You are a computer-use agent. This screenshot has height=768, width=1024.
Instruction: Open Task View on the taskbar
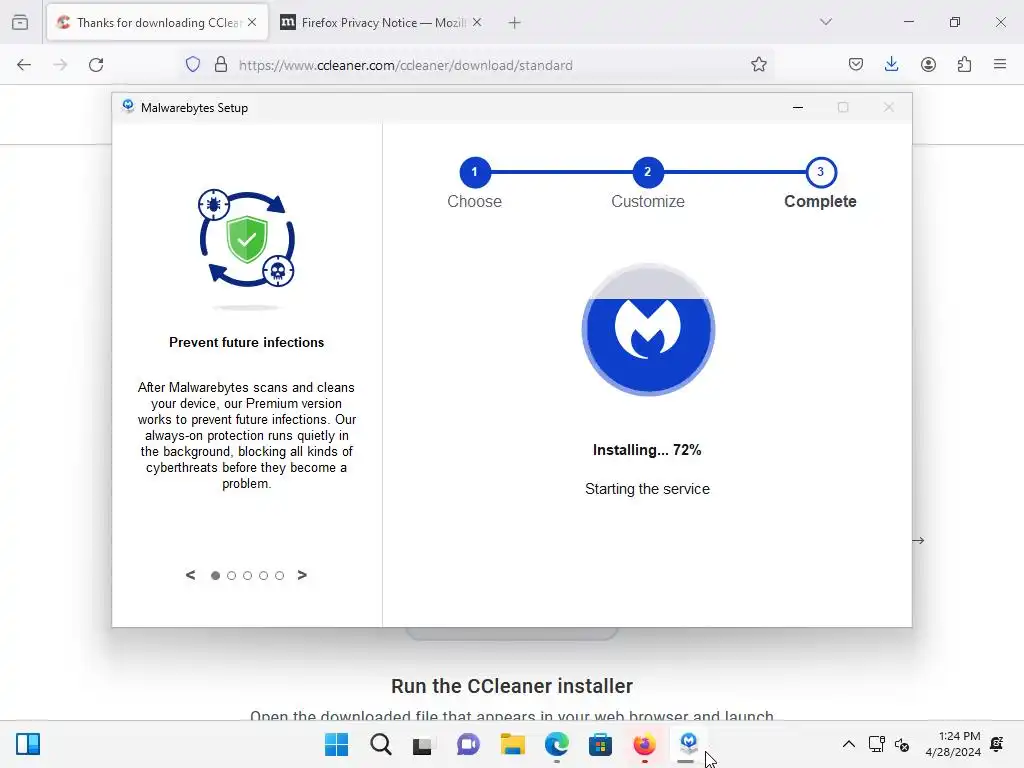tap(423, 744)
